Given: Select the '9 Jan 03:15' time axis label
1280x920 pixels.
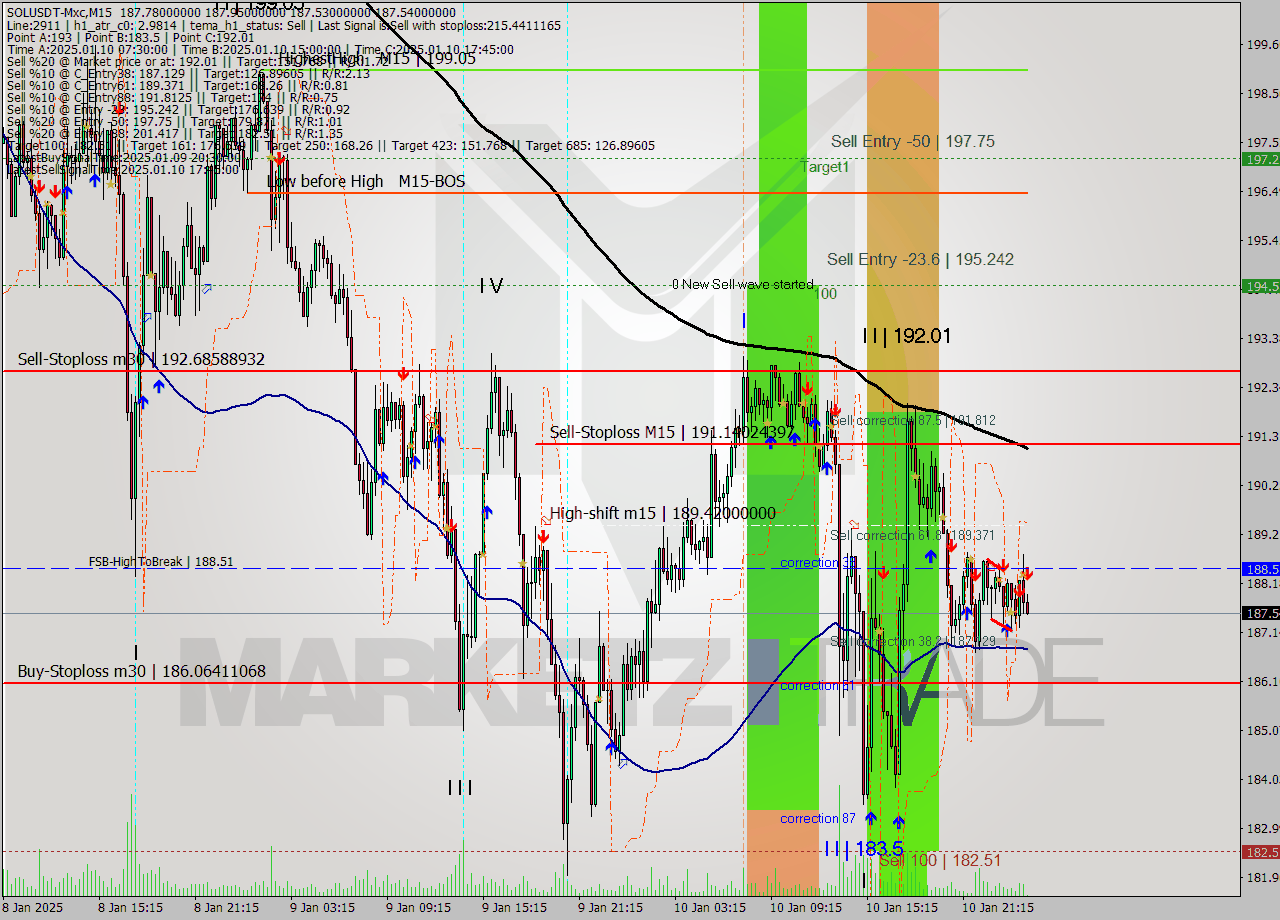Looking at the screenshot, I should [322, 908].
